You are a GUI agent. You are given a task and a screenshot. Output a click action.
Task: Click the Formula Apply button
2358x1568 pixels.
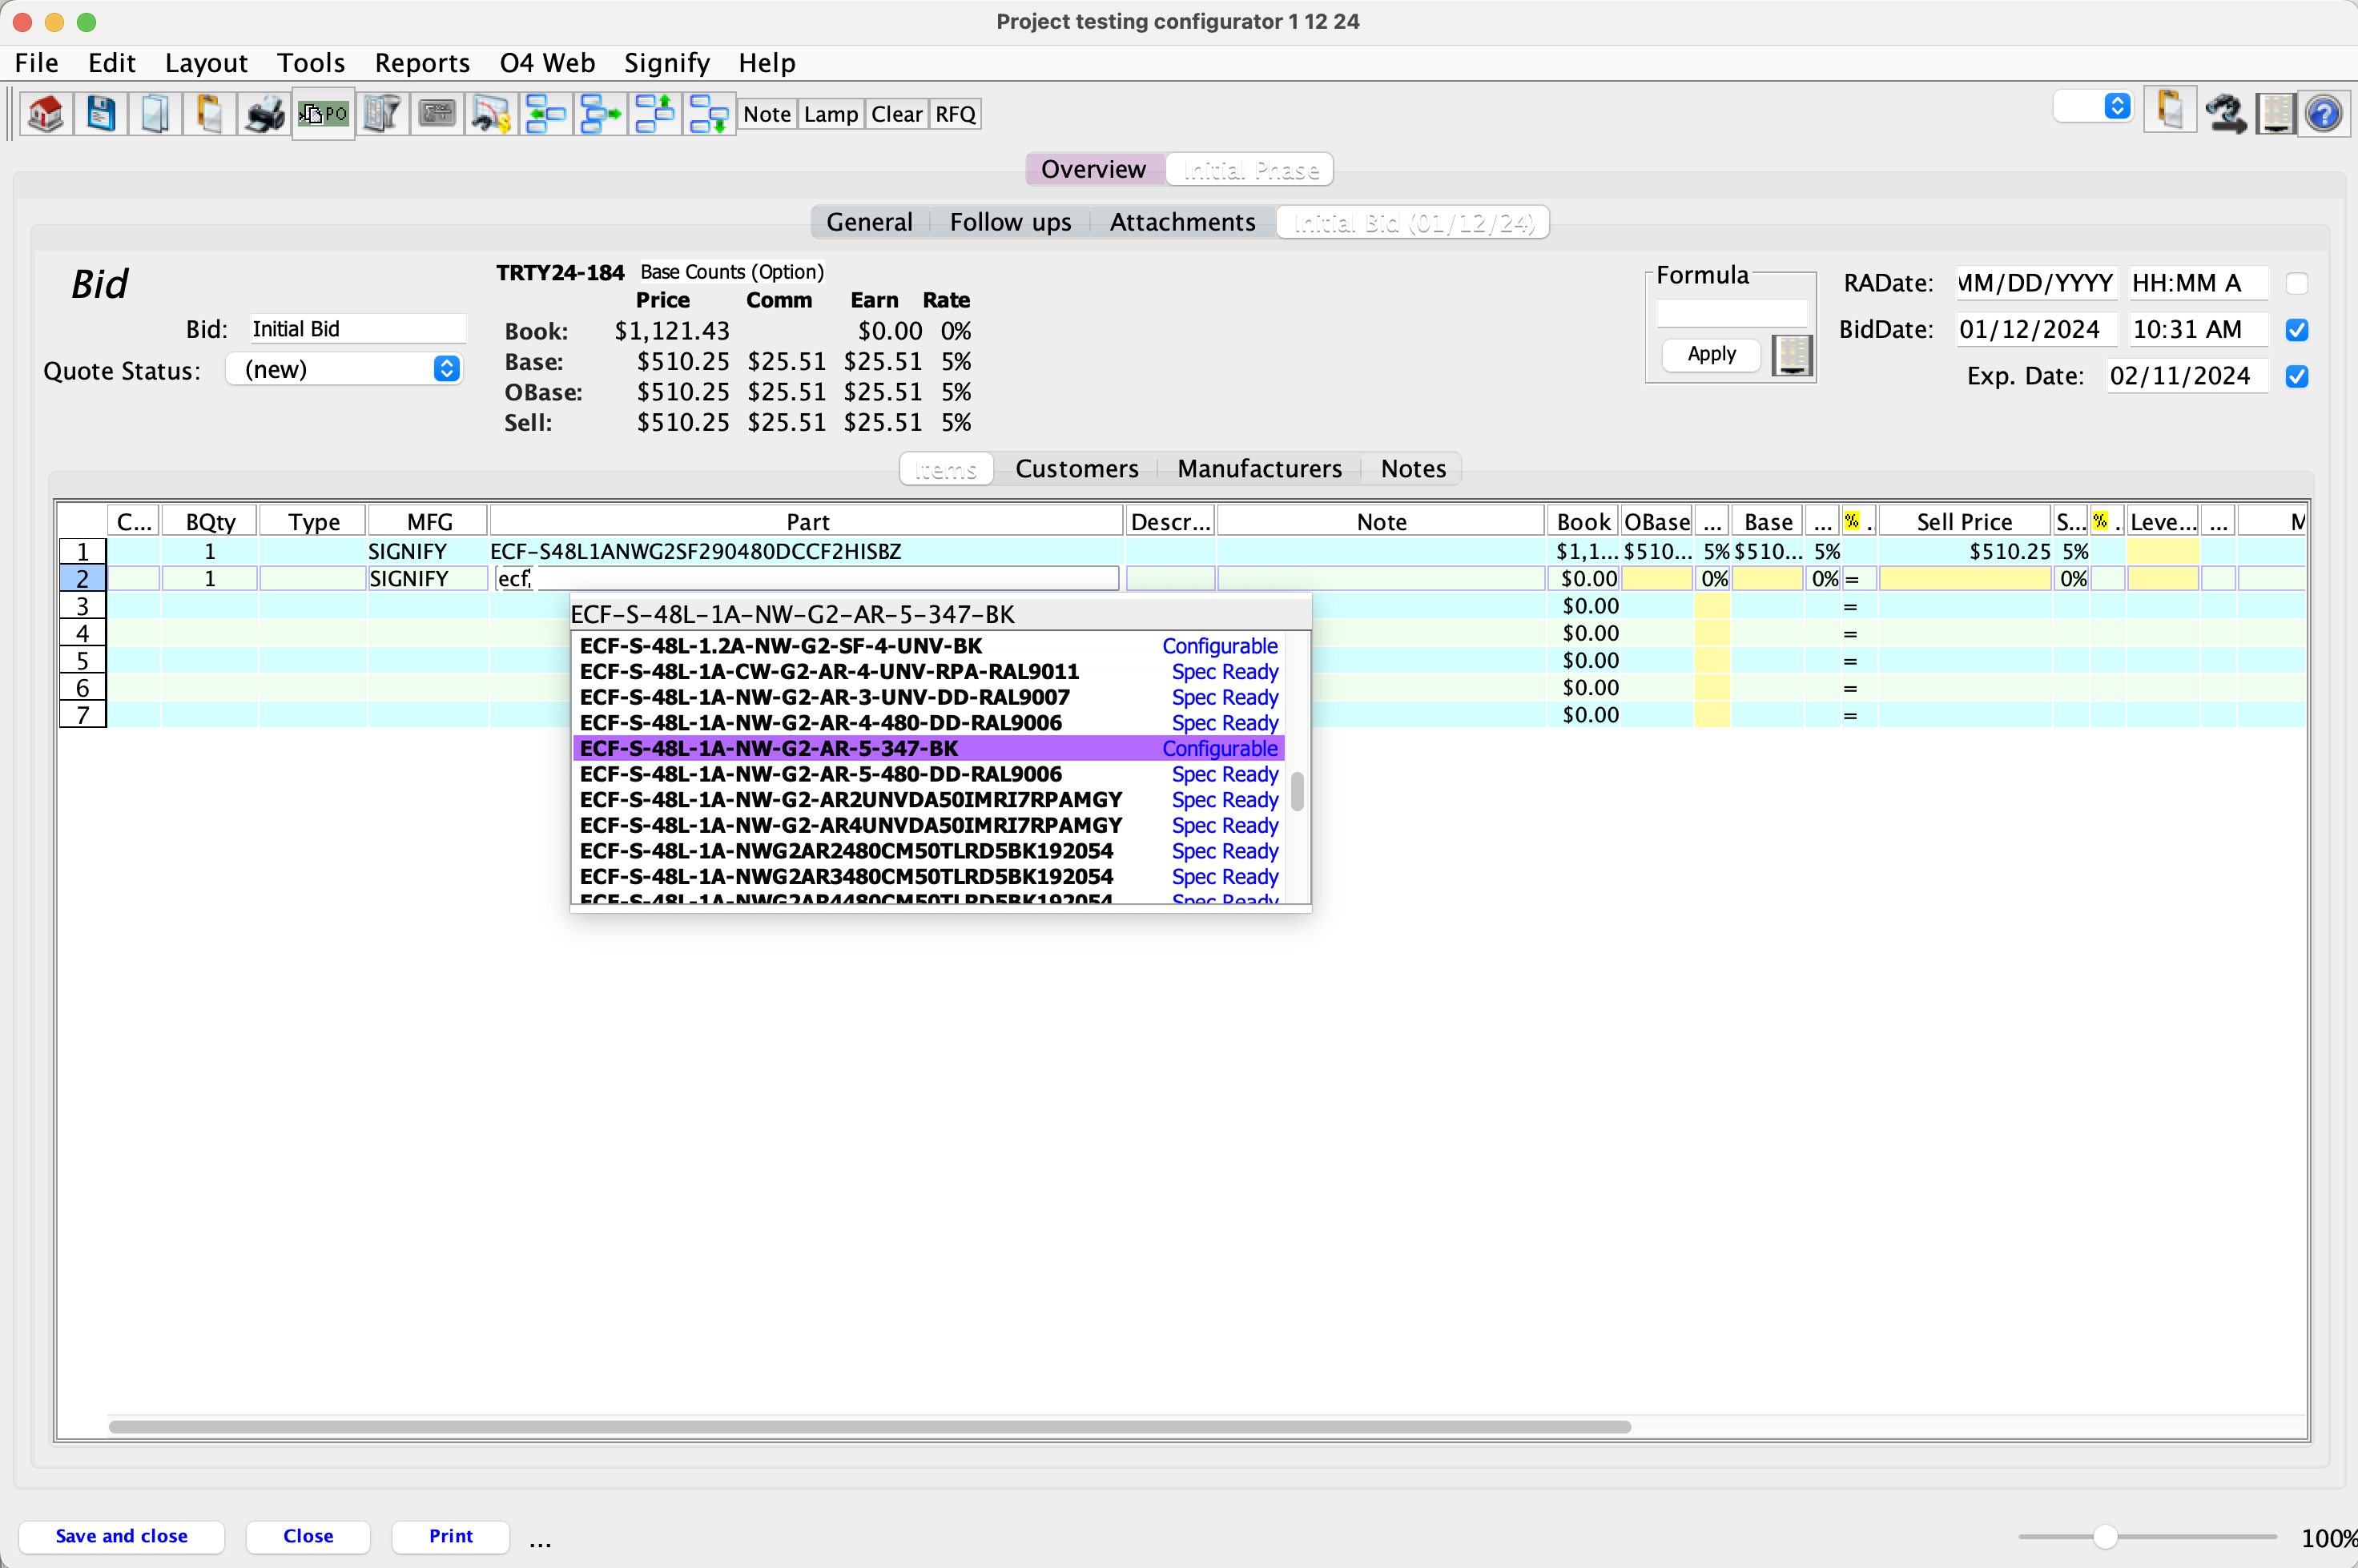click(1710, 354)
